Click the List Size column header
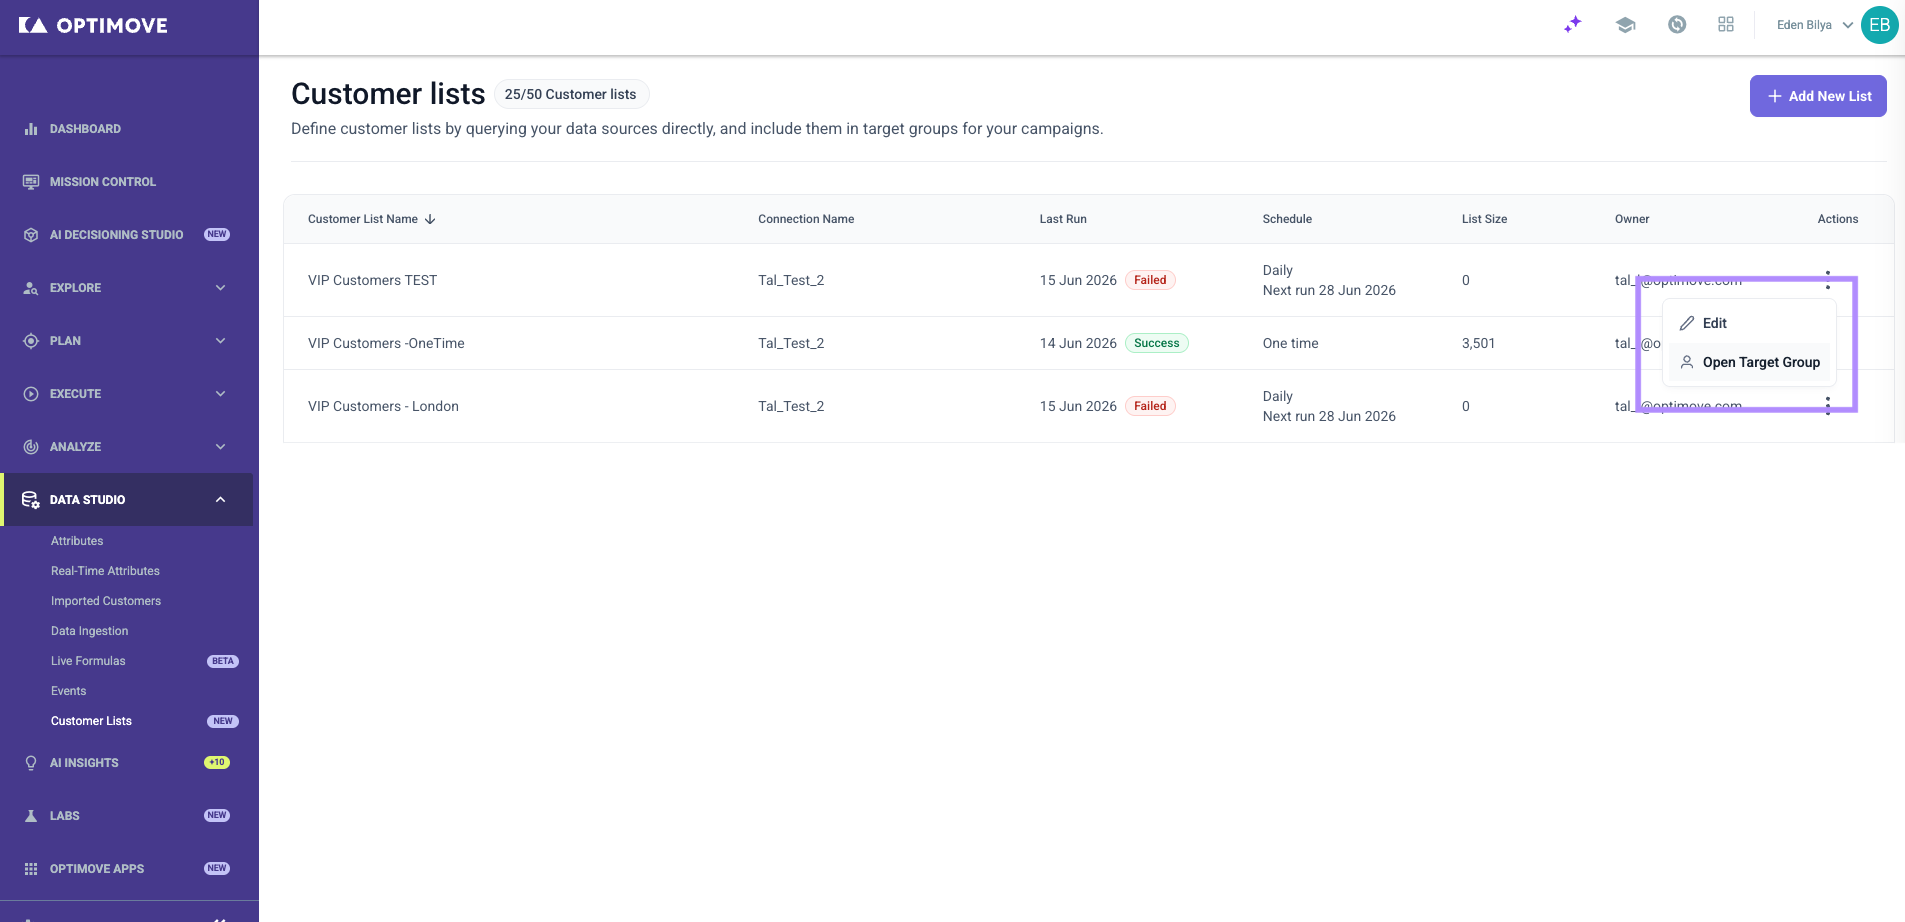1905x922 pixels. coord(1484,219)
